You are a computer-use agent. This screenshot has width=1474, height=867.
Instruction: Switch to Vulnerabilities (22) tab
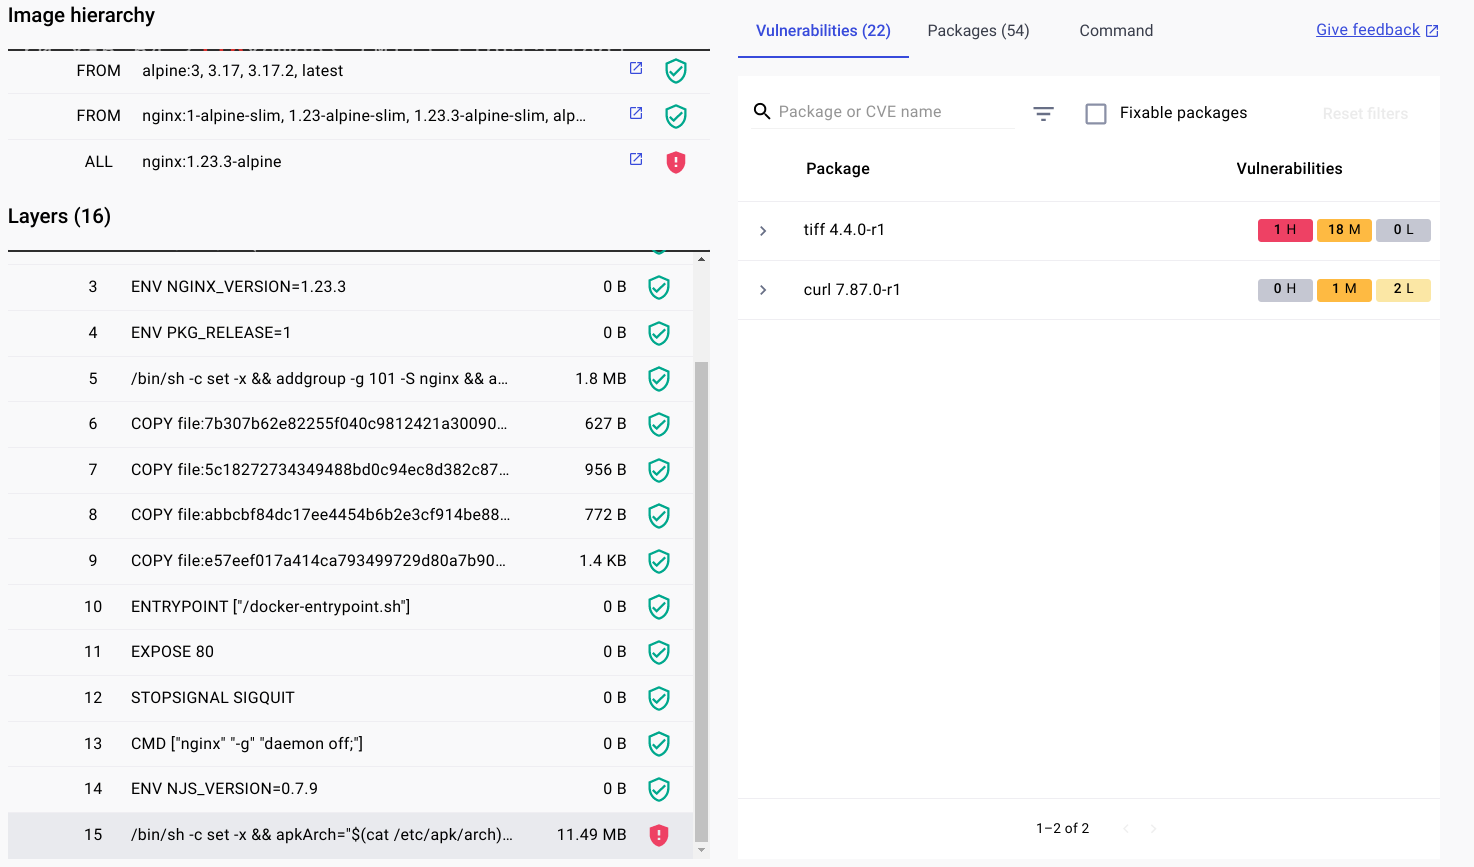[823, 30]
